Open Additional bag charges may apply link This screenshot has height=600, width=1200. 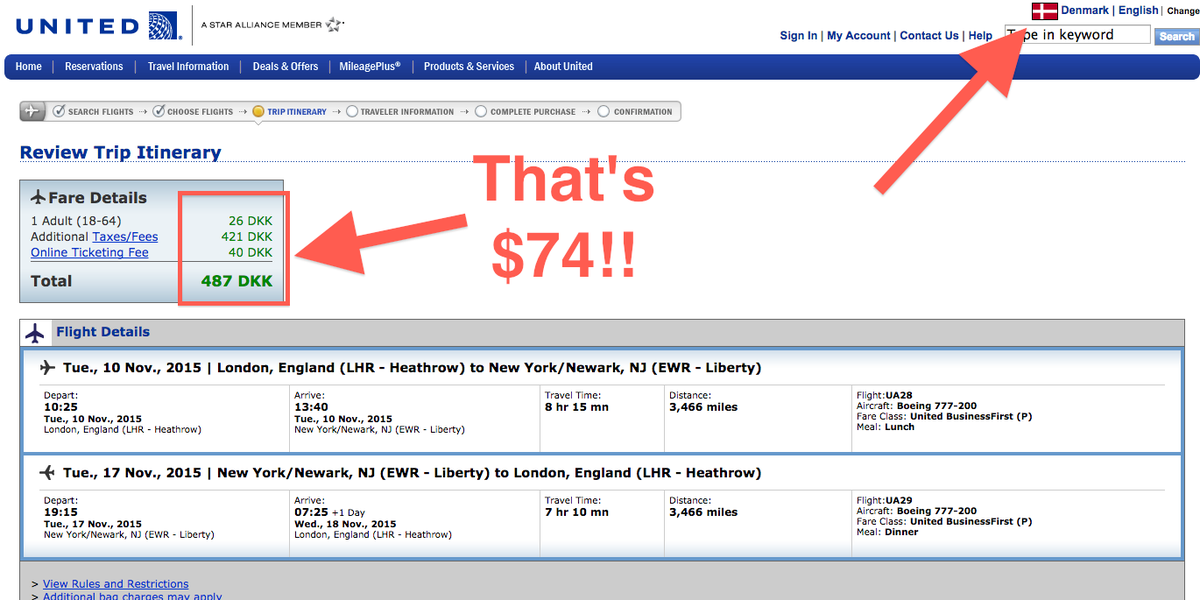132,596
